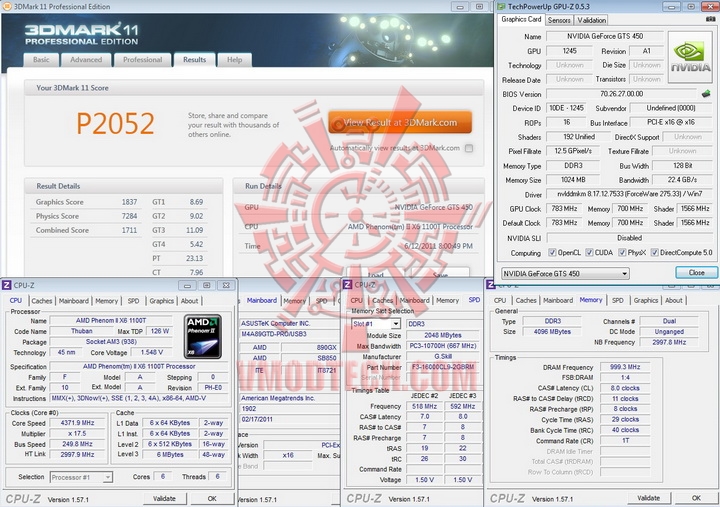Click the Save button in 3DMark Run Details

click(440, 274)
